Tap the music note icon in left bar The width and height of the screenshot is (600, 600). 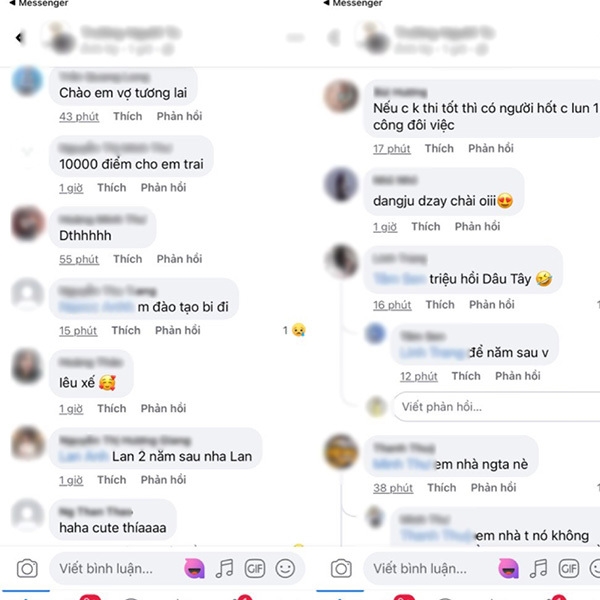[x=225, y=568]
